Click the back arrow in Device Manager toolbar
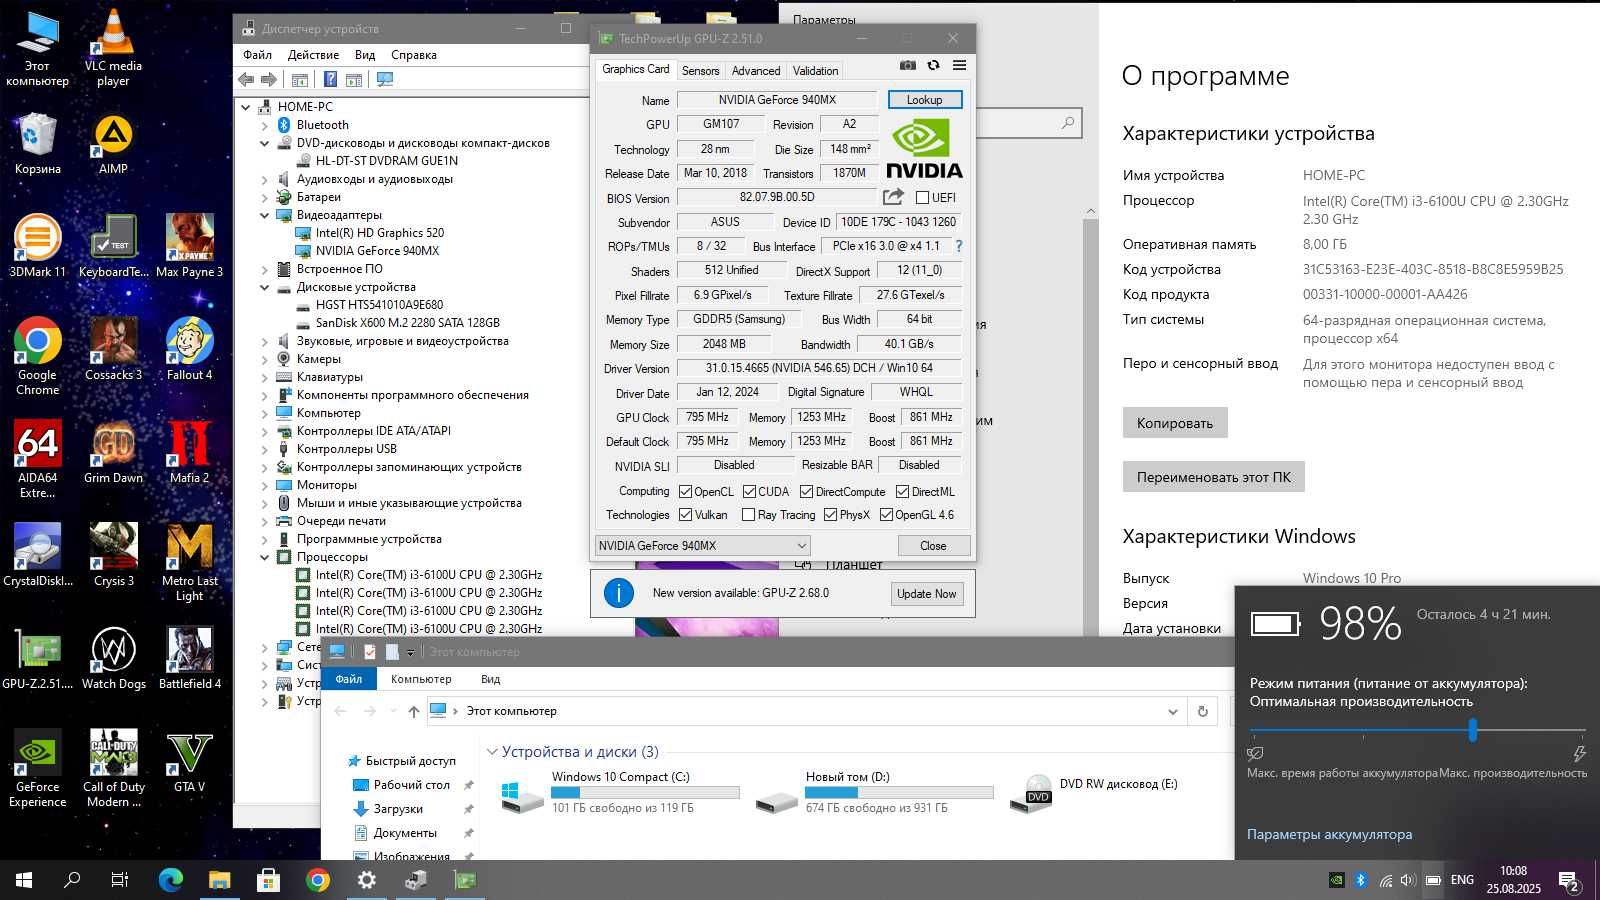 coord(246,80)
